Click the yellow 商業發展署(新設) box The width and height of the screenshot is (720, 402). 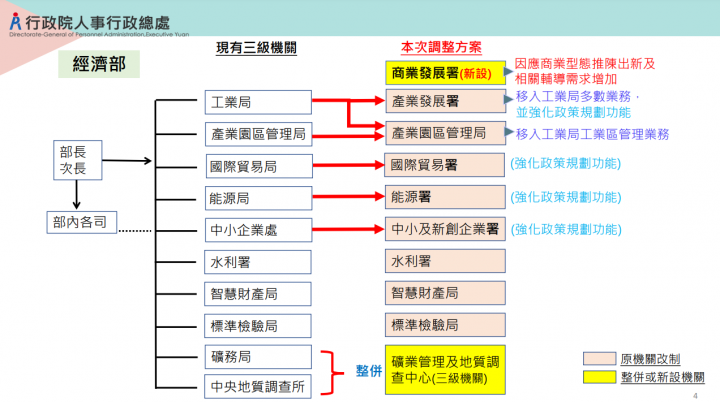445,73
